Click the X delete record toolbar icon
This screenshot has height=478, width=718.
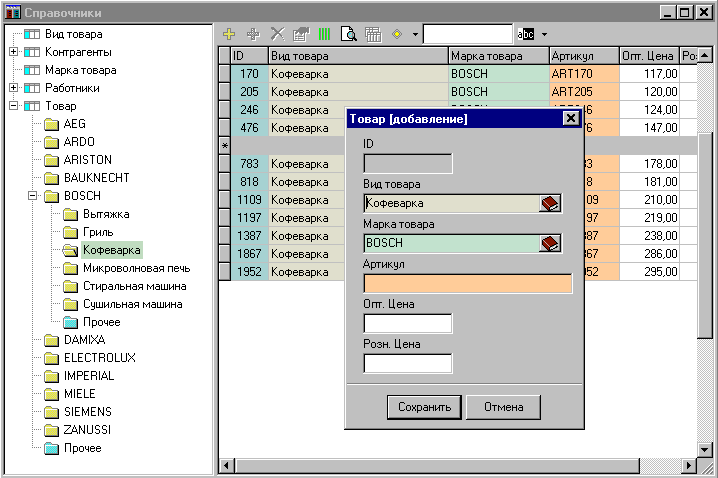277,34
